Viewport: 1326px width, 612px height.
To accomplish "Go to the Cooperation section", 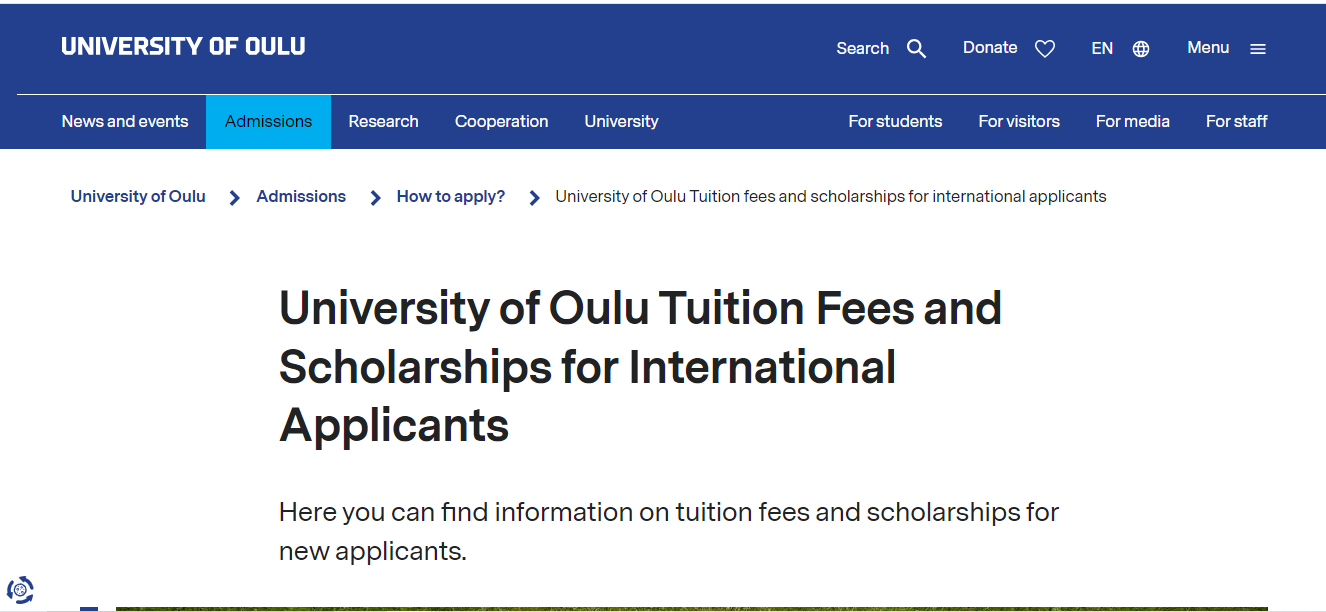I will point(501,122).
